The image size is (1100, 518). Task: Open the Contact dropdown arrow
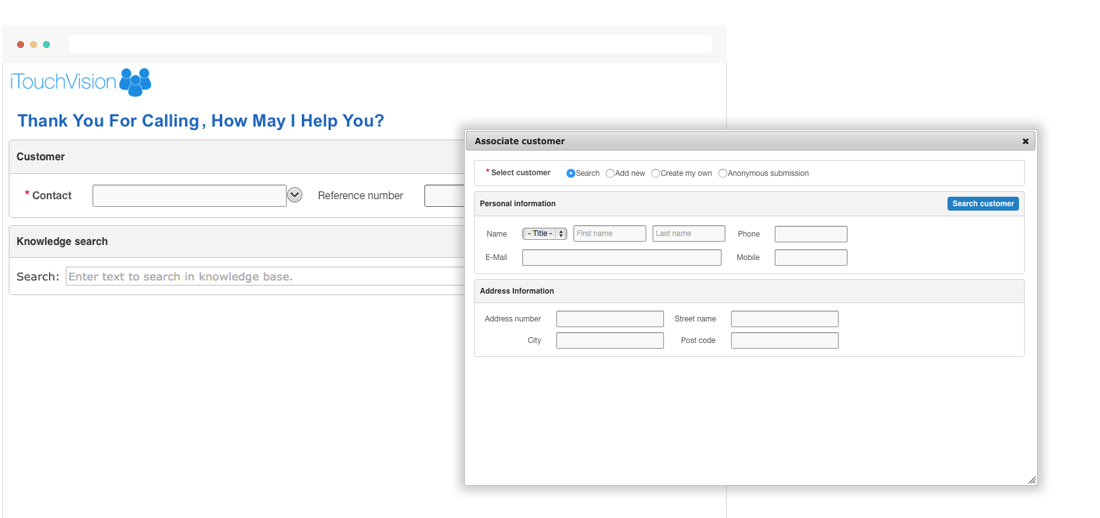click(295, 195)
